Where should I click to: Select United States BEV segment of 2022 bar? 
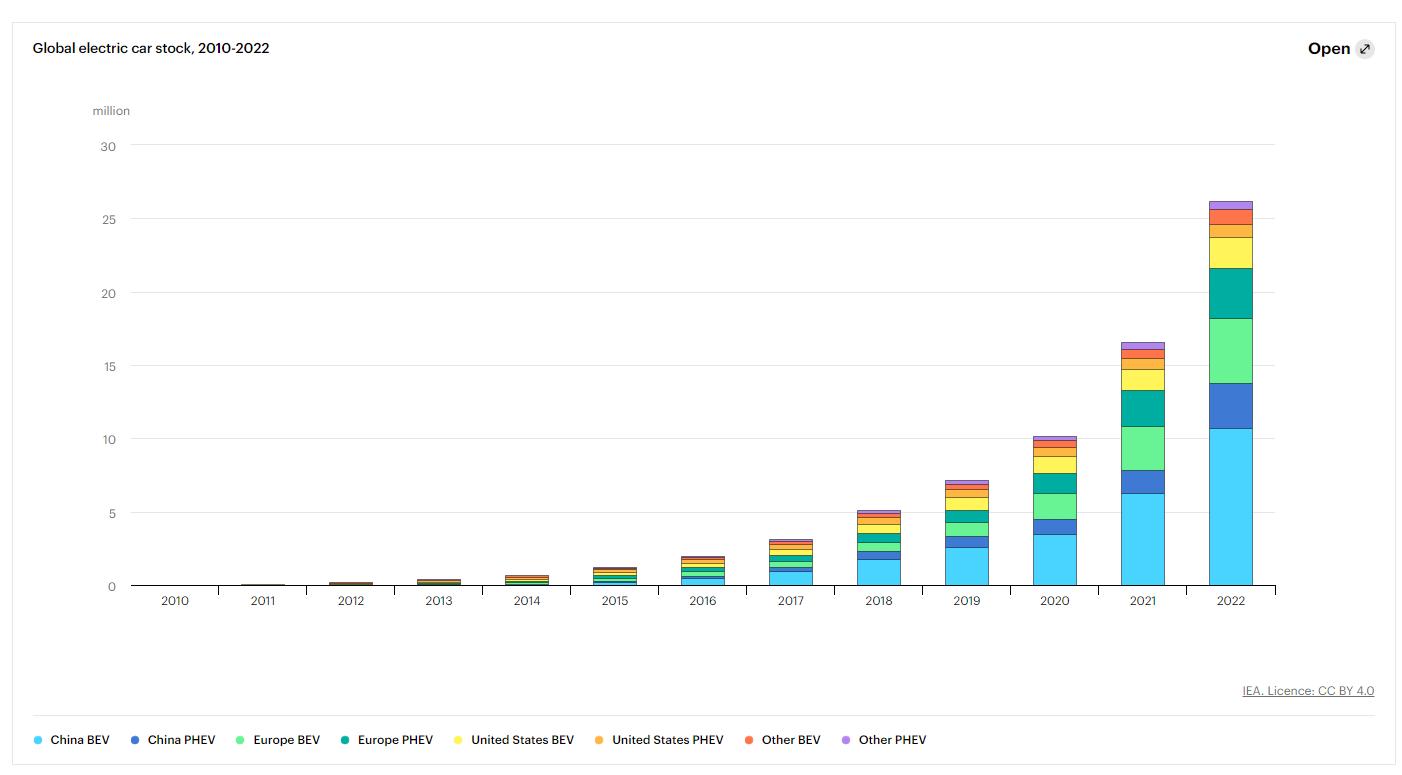(1230, 253)
